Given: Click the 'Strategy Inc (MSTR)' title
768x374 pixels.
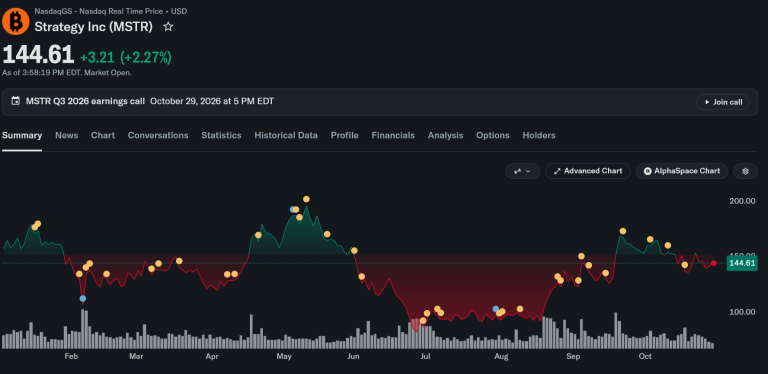Looking at the screenshot, I should coord(94,27).
